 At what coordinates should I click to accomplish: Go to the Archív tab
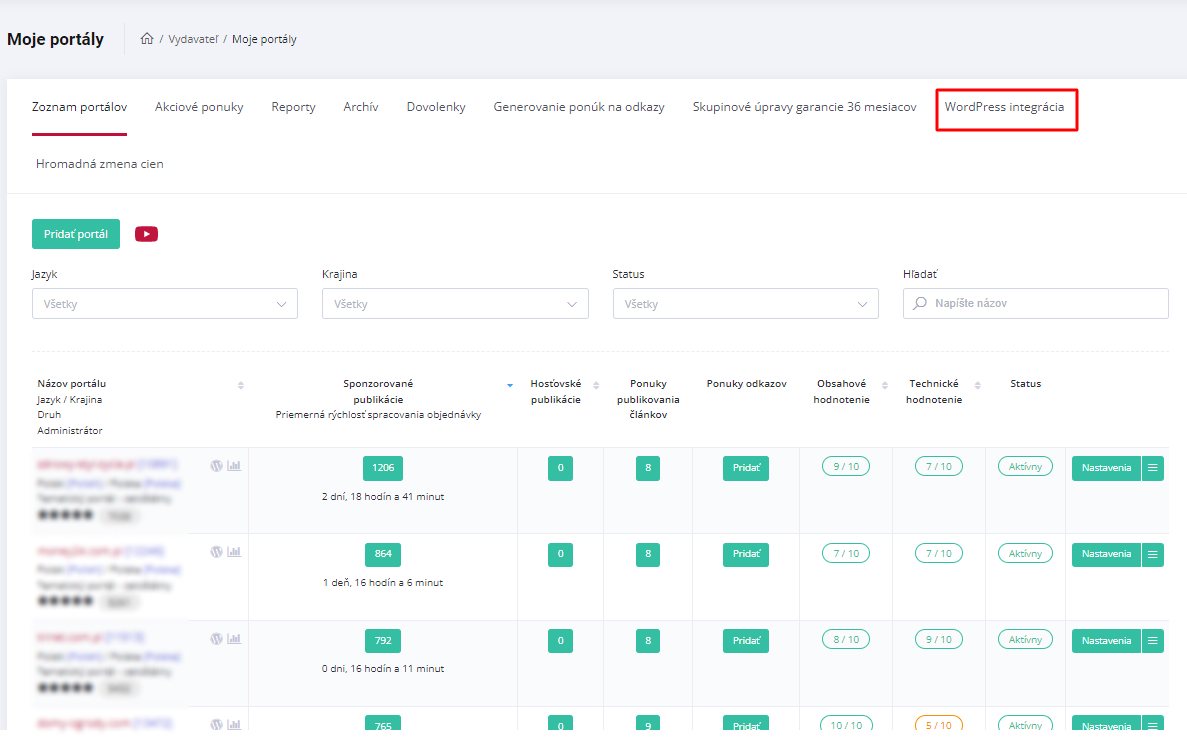click(361, 108)
